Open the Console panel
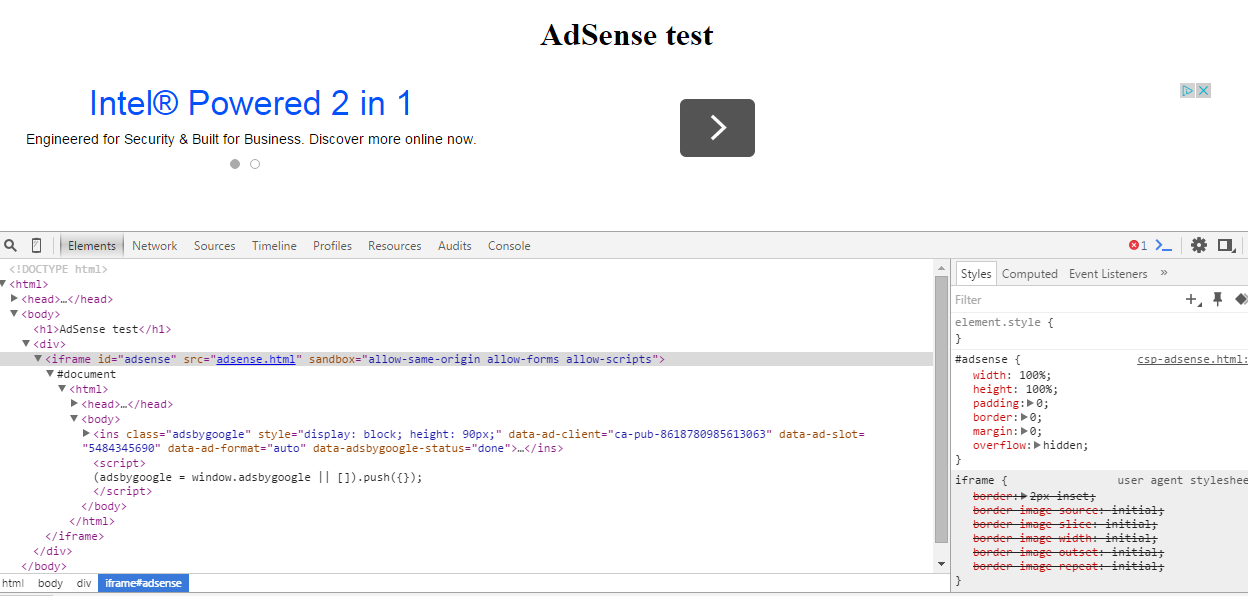Viewport: 1248px width, 596px height. 509,245
